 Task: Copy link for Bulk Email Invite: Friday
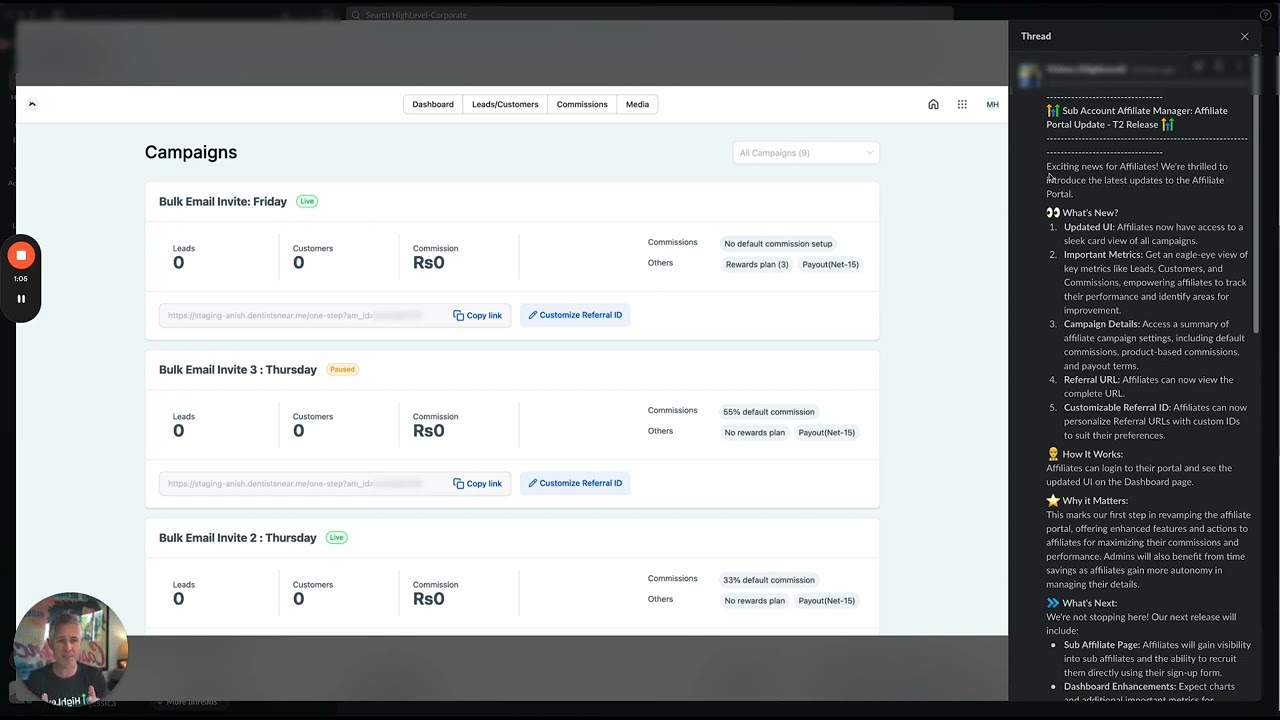(x=478, y=315)
